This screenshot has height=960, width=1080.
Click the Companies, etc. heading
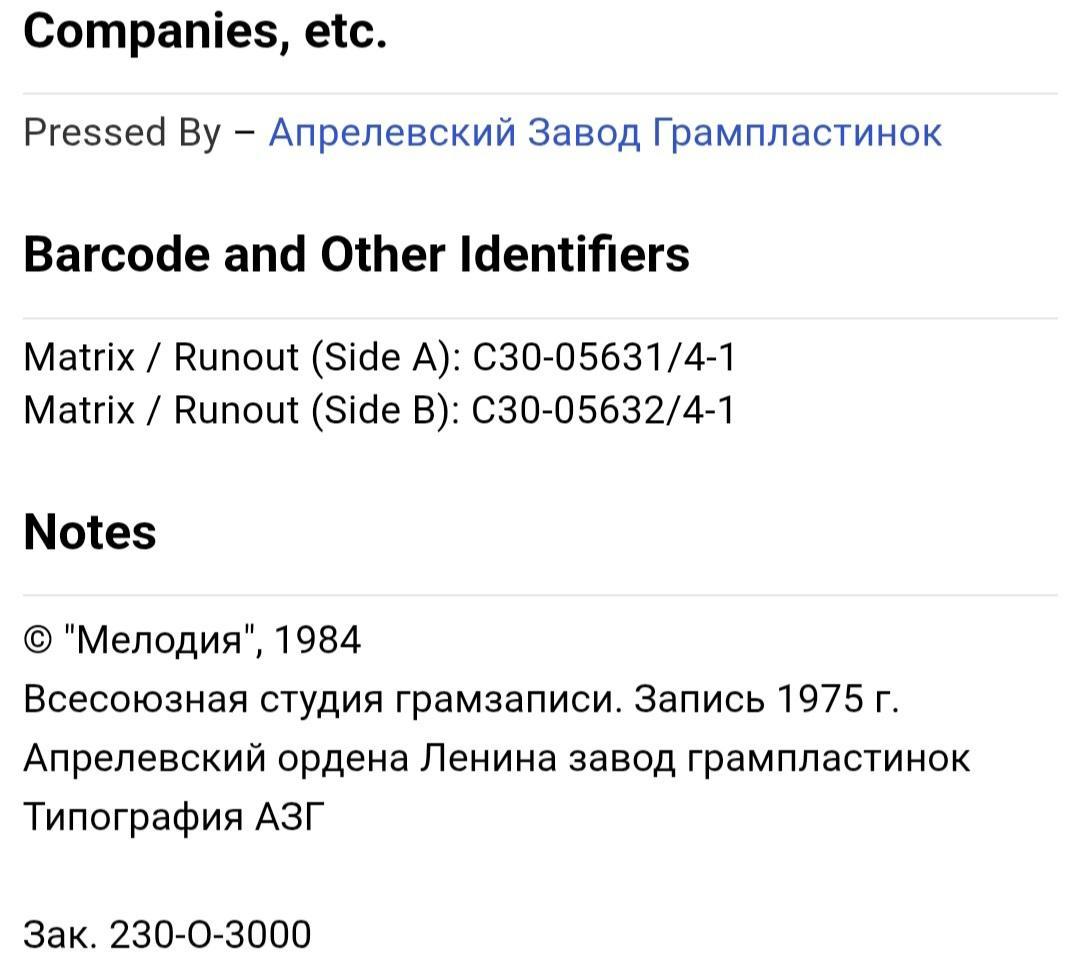tap(205, 32)
